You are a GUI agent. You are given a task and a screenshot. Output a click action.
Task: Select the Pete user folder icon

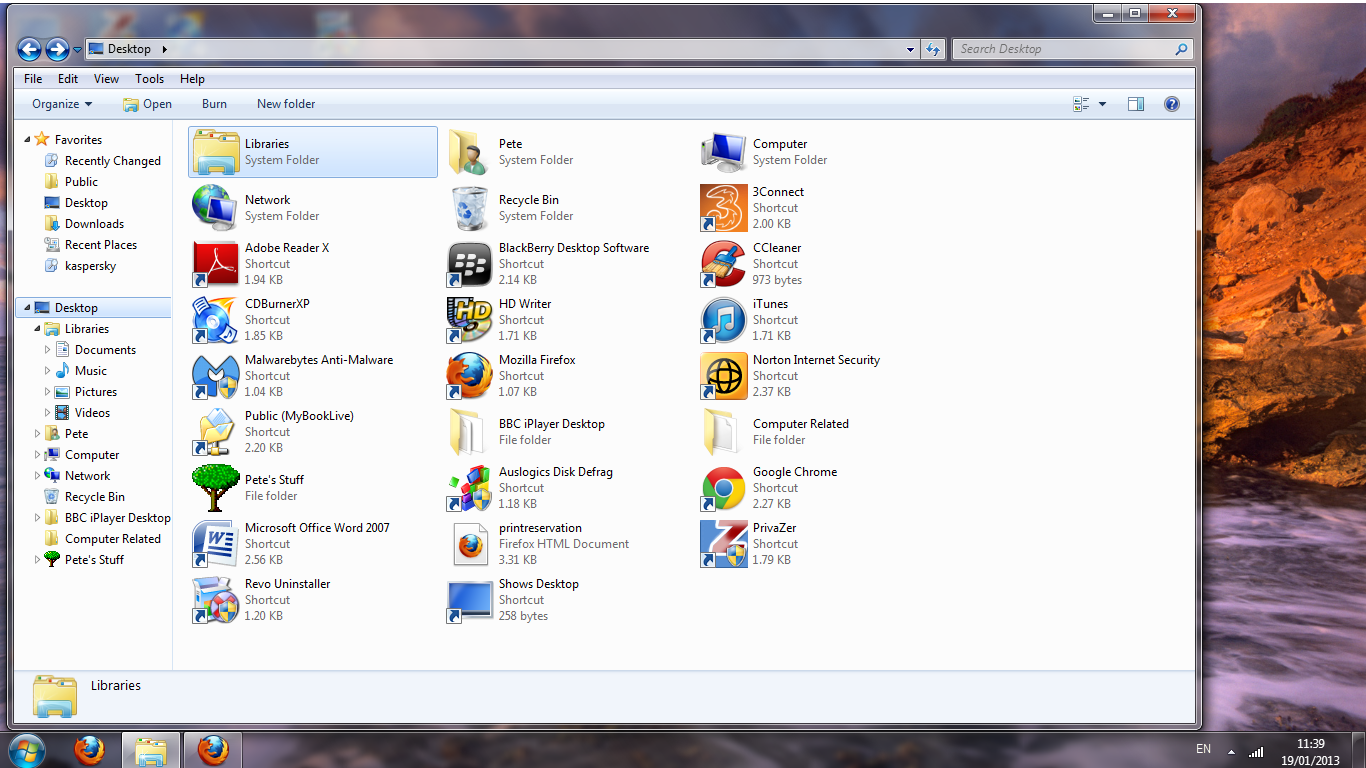[x=469, y=152]
